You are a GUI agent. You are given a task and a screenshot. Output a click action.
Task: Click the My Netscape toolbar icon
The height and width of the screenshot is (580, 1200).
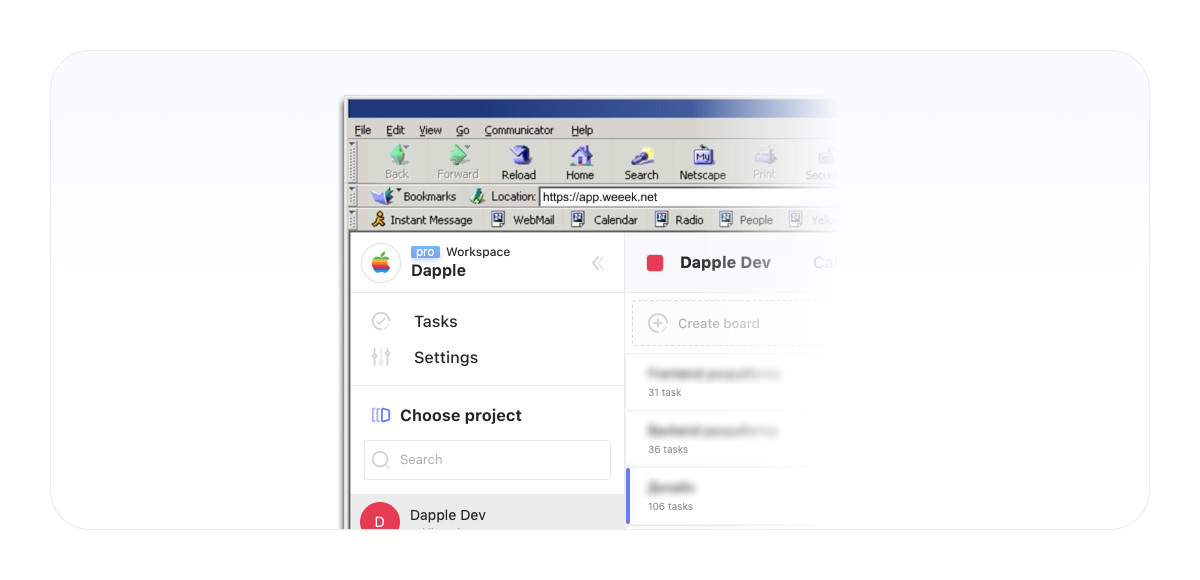[x=702, y=157]
